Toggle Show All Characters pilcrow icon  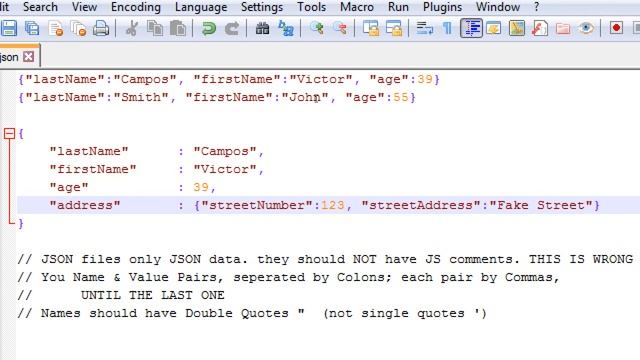pyautogui.click(x=447, y=28)
